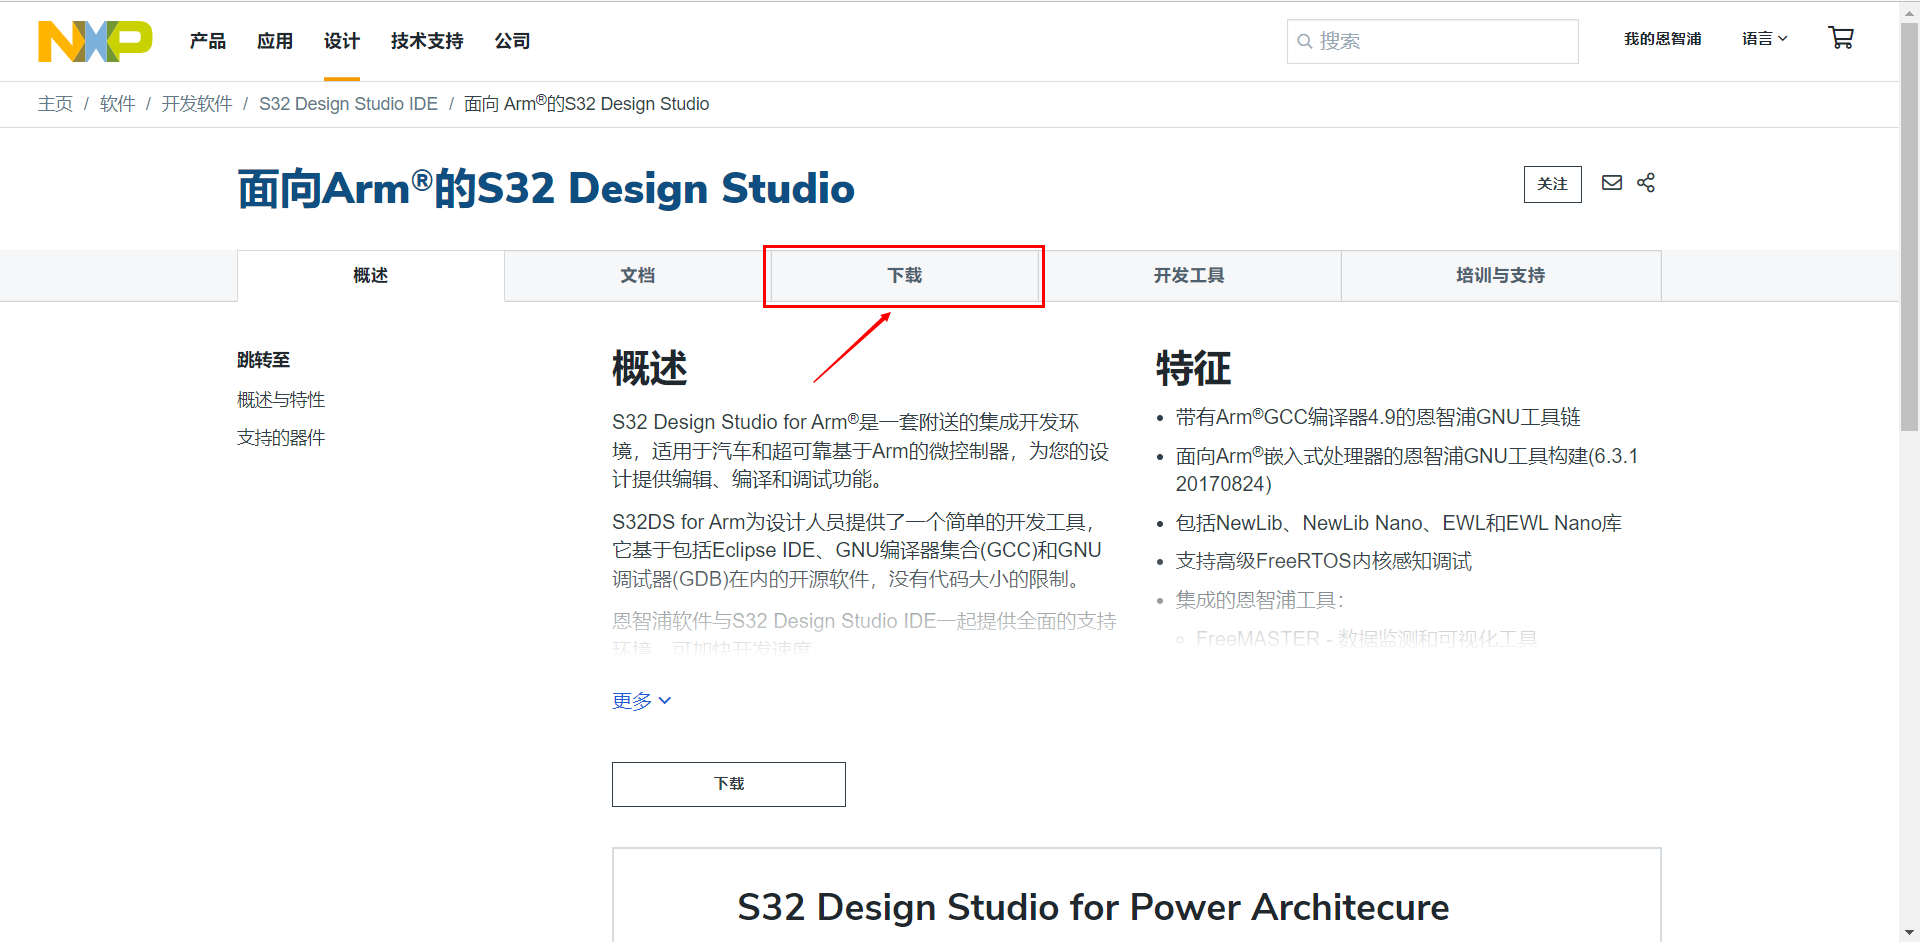Click the search magnifier icon
This screenshot has height=942, width=1920.
point(1305,41)
